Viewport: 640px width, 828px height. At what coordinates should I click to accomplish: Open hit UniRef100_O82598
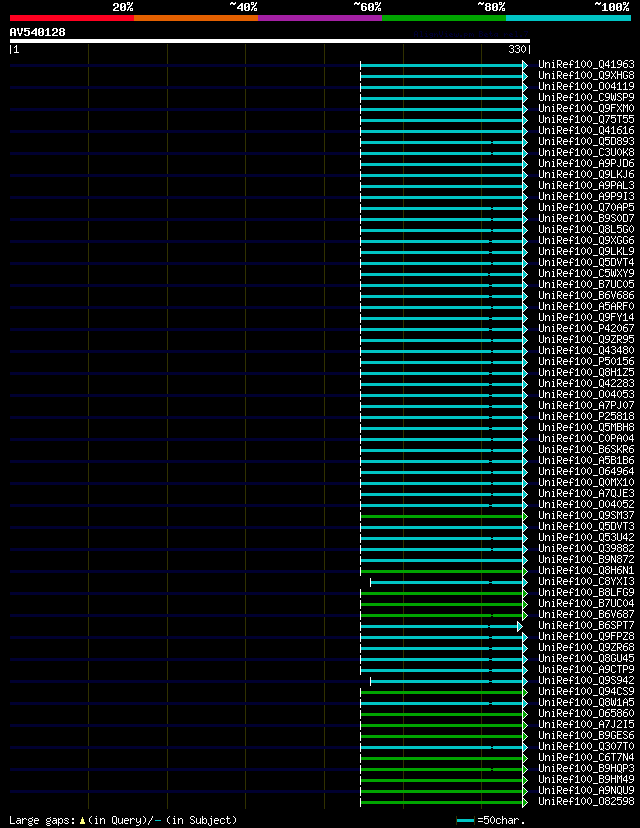(586, 802)
